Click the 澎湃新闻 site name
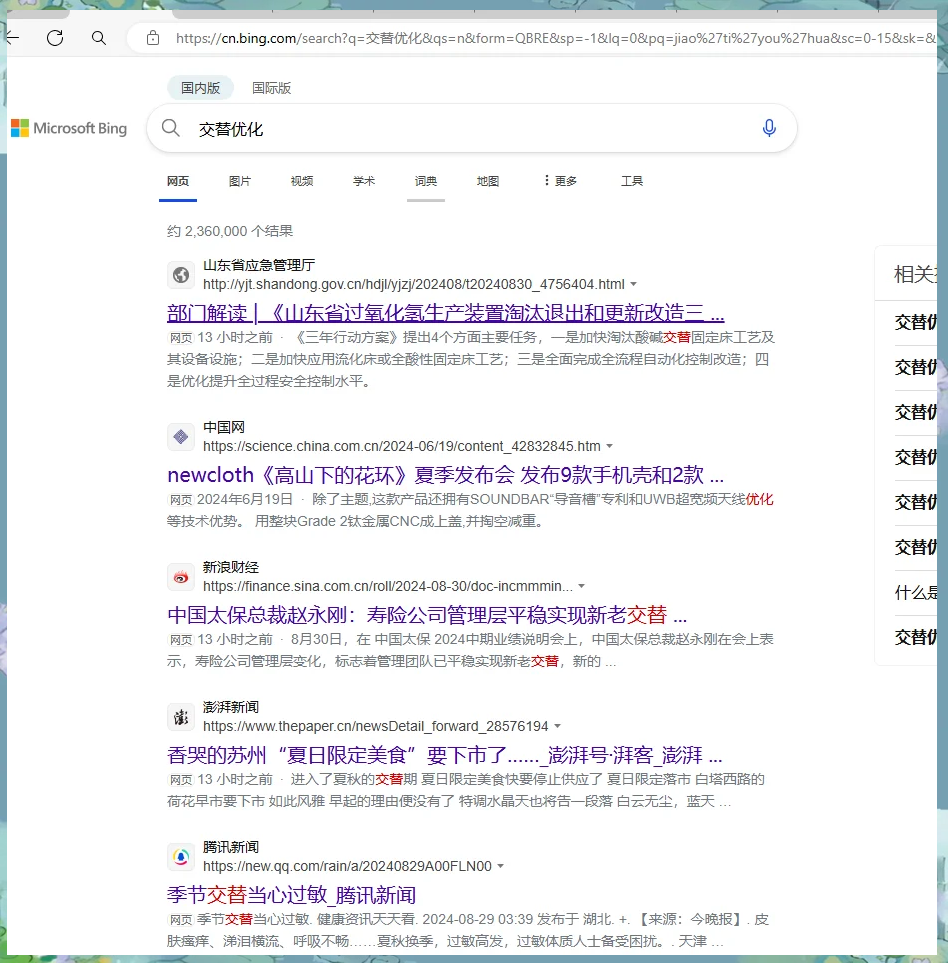This screenshot has height=963, width=948. (x=231, y=708)
